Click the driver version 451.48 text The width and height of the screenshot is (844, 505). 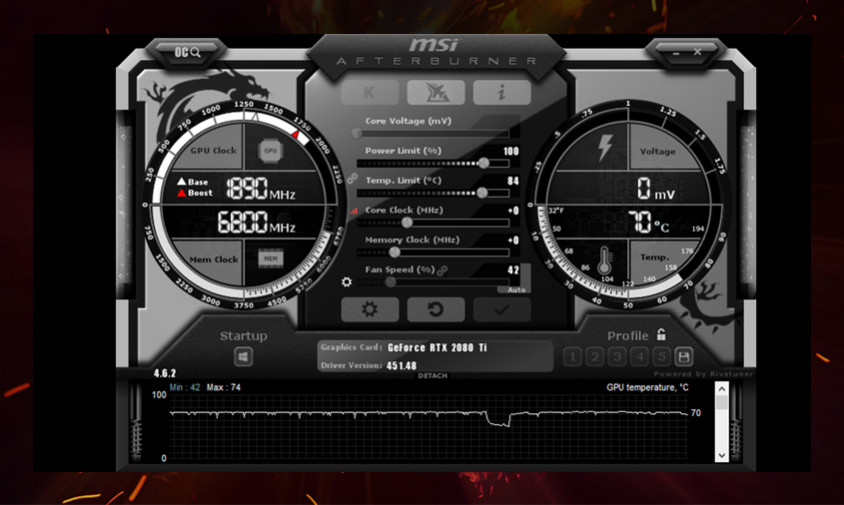click(402, 366)
